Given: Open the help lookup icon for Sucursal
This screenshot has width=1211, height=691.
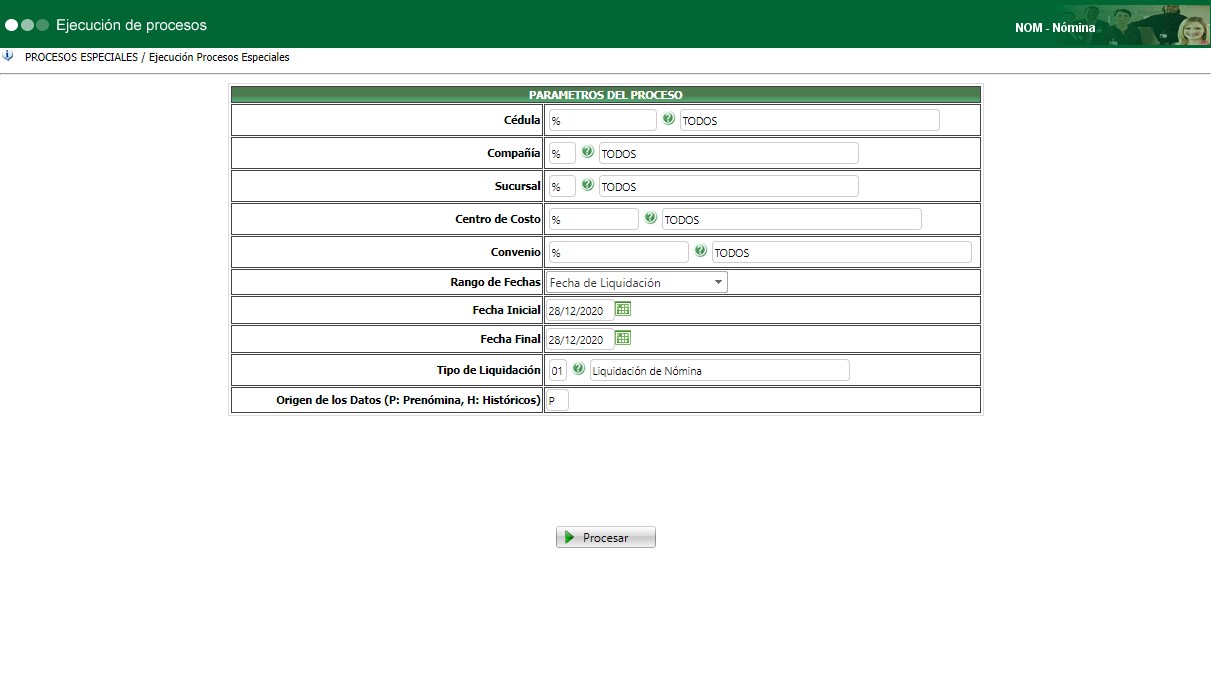Looking at the screenshot, I should (x=588, y=185).
